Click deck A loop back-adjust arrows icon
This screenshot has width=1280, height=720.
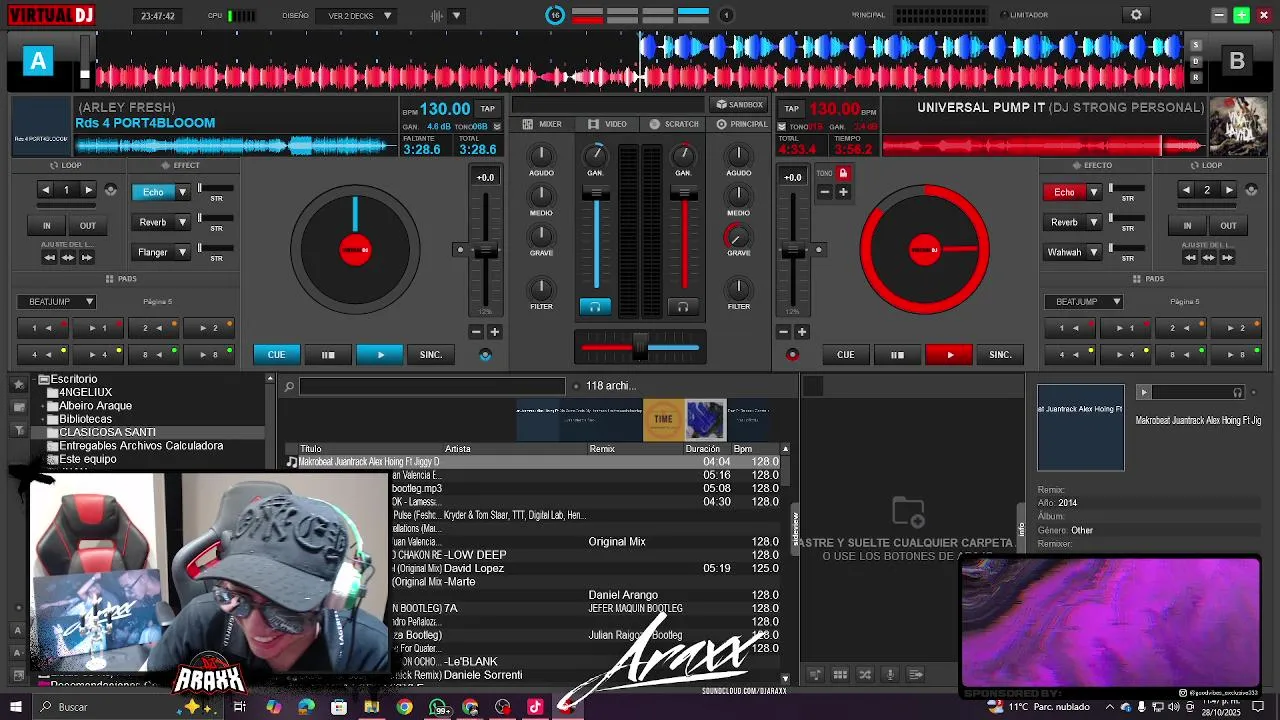coord(49,258)
